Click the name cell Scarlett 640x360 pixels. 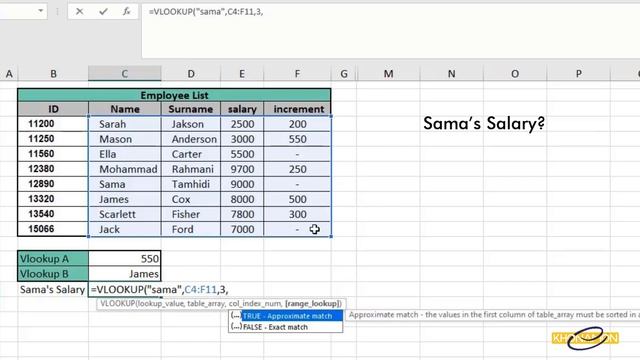pyautogui.click(x=124, y=214)
